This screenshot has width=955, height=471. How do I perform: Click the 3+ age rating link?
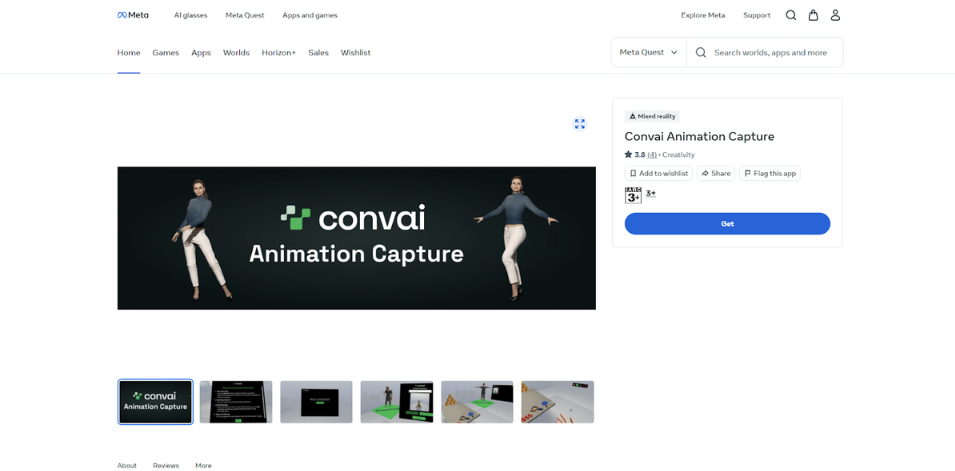tap(650, 193)
